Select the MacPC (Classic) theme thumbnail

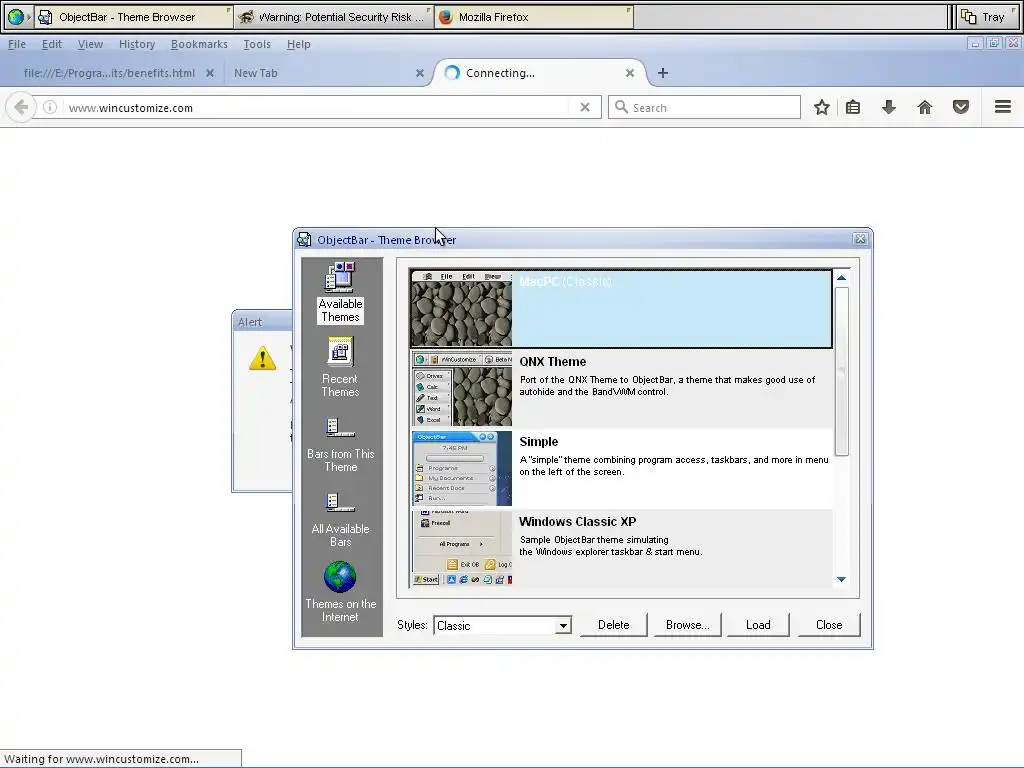[x=462, y=309]
